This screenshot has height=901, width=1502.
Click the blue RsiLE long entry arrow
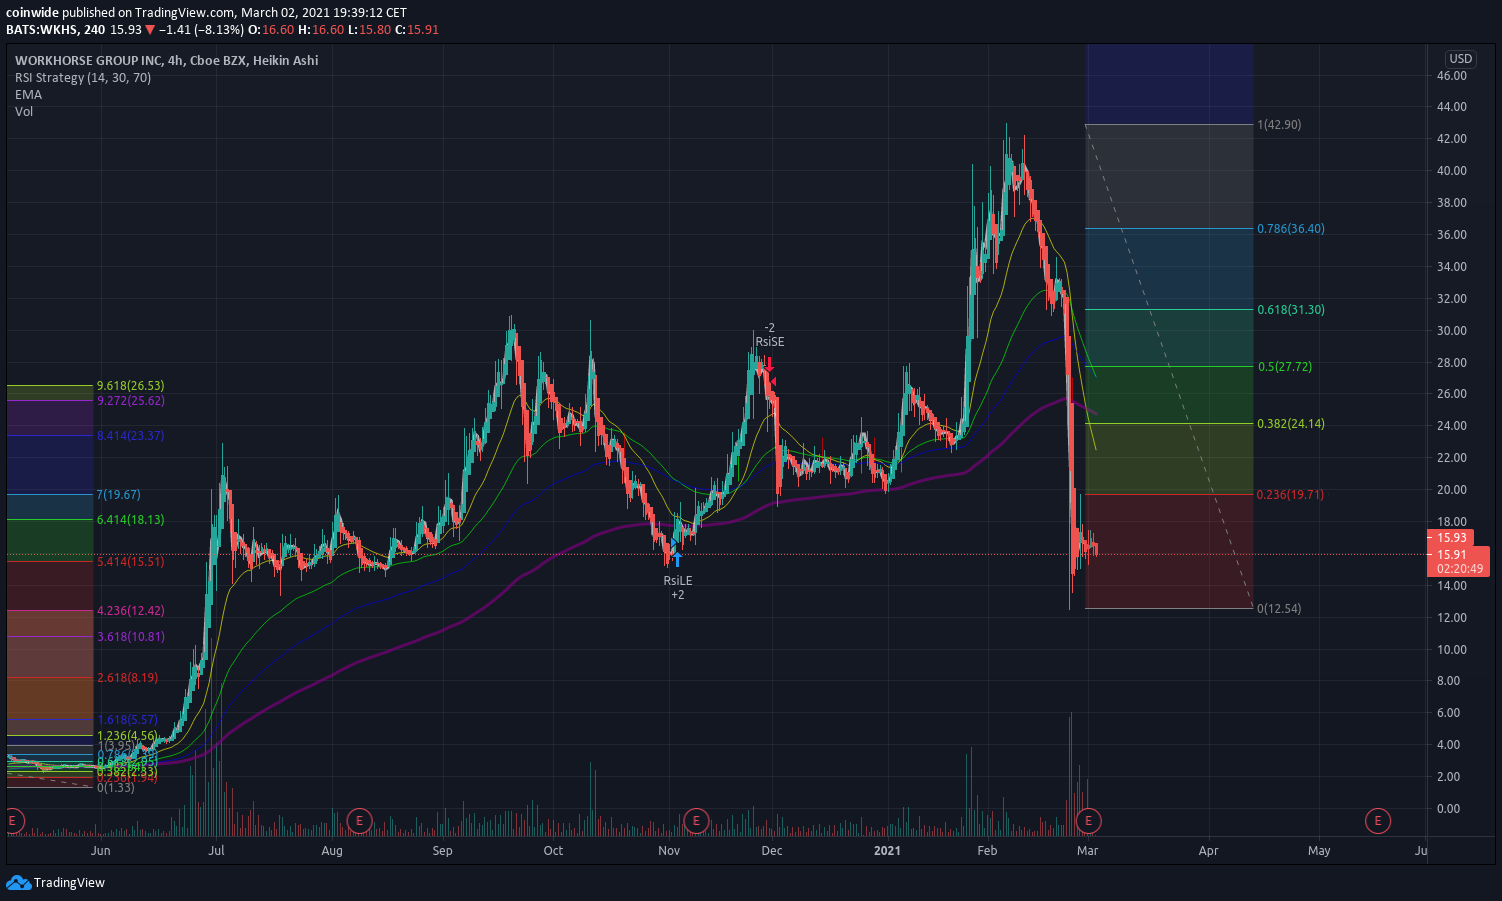pyautogui.click(x=677, y=559)
